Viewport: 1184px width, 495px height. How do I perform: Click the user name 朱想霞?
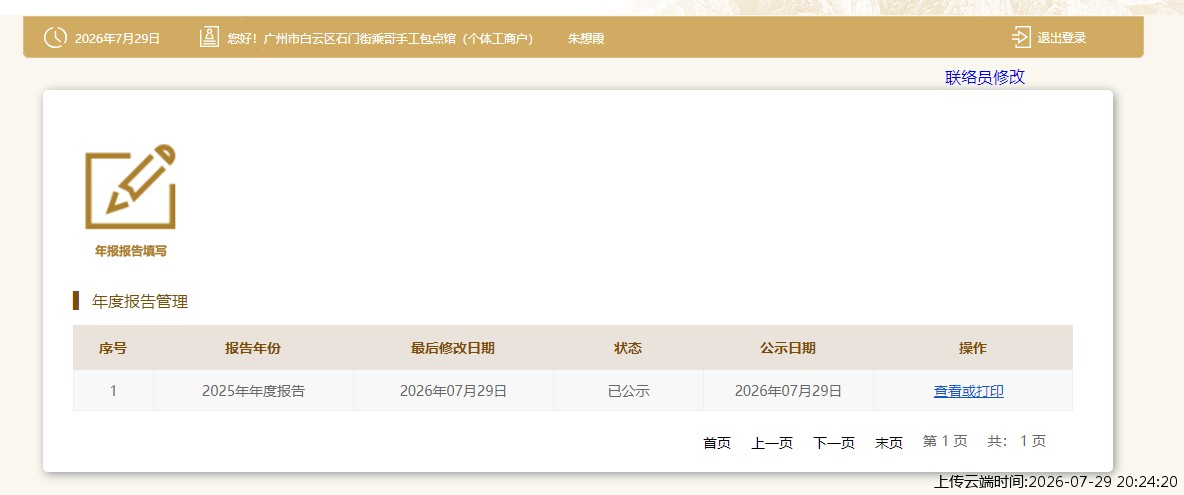[x=586, y=38]
